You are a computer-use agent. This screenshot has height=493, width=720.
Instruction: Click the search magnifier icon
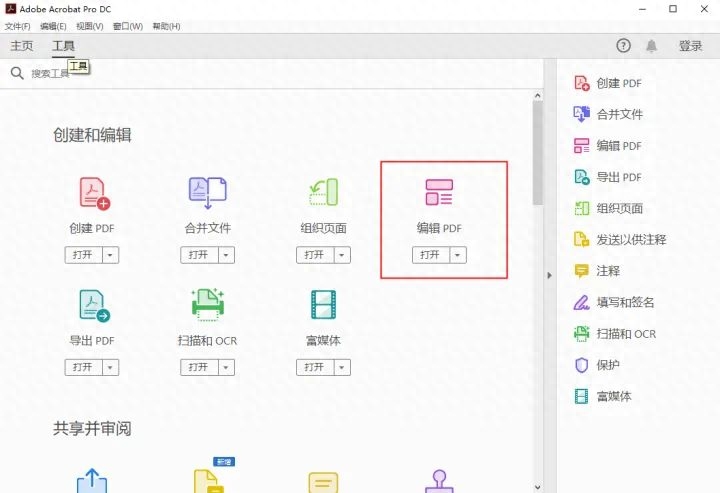tap(17, 73)
